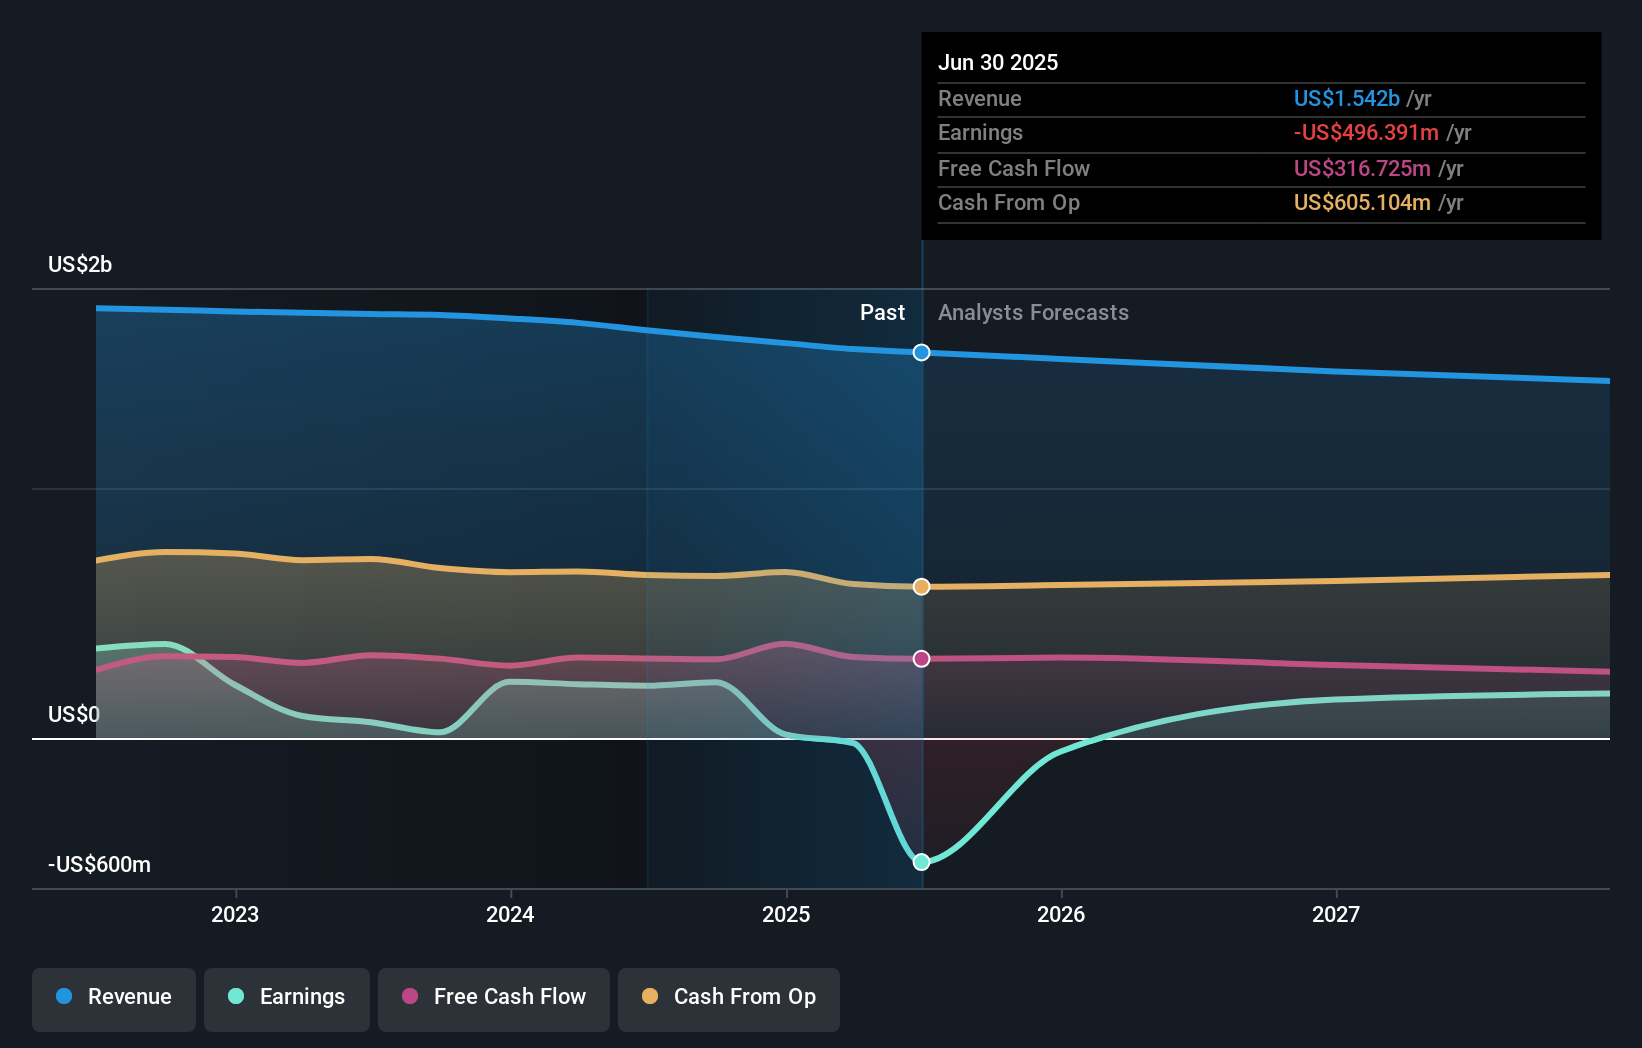
Task: Click the Earnings row label in tooltip
Action: (x=980, y=132)
